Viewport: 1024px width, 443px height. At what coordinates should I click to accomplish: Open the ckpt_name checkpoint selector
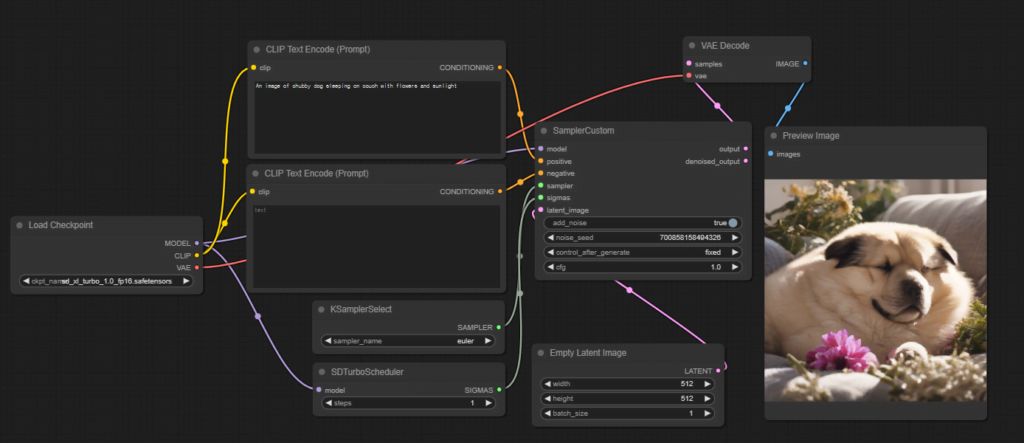click(106, 281)
